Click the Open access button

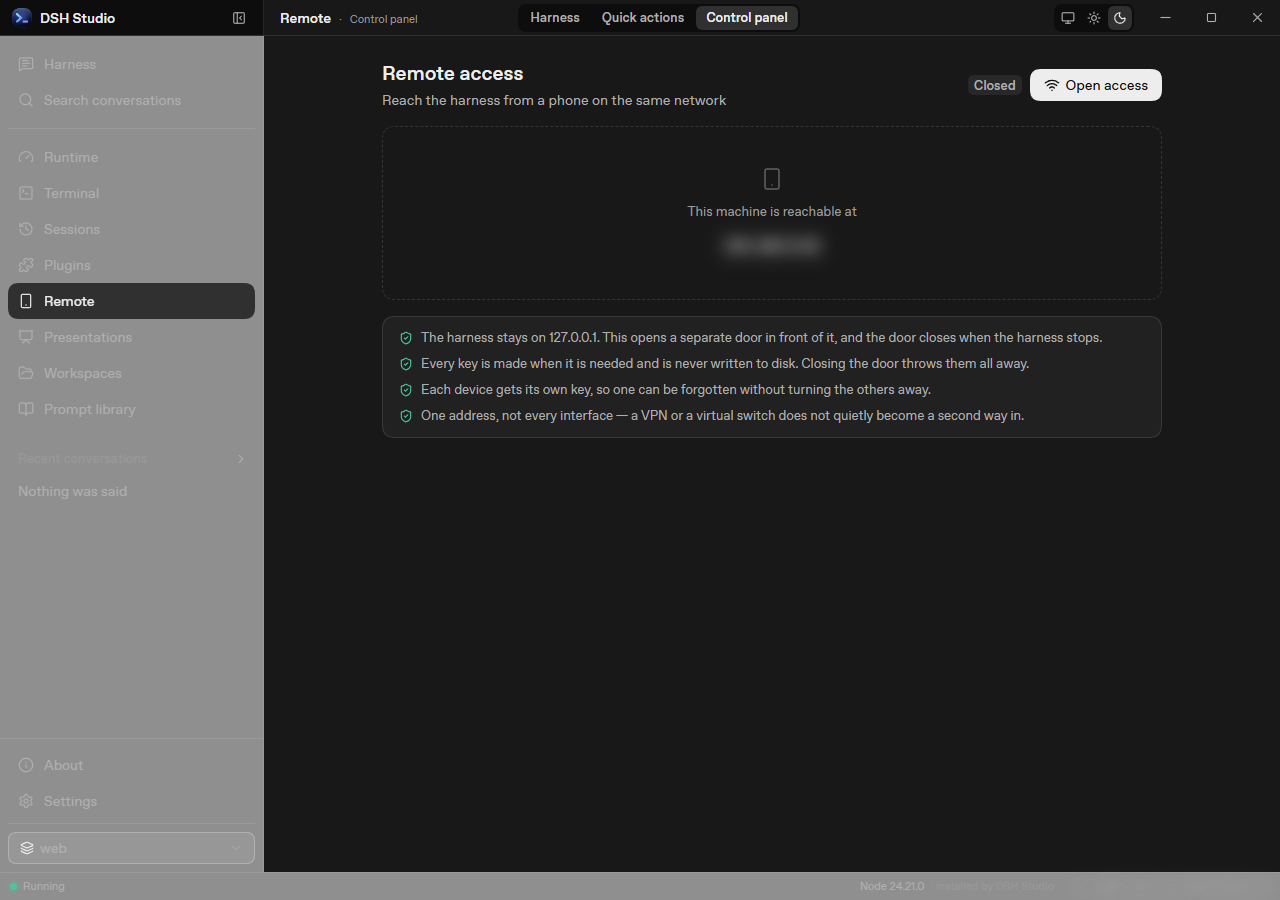(1096, 85)
